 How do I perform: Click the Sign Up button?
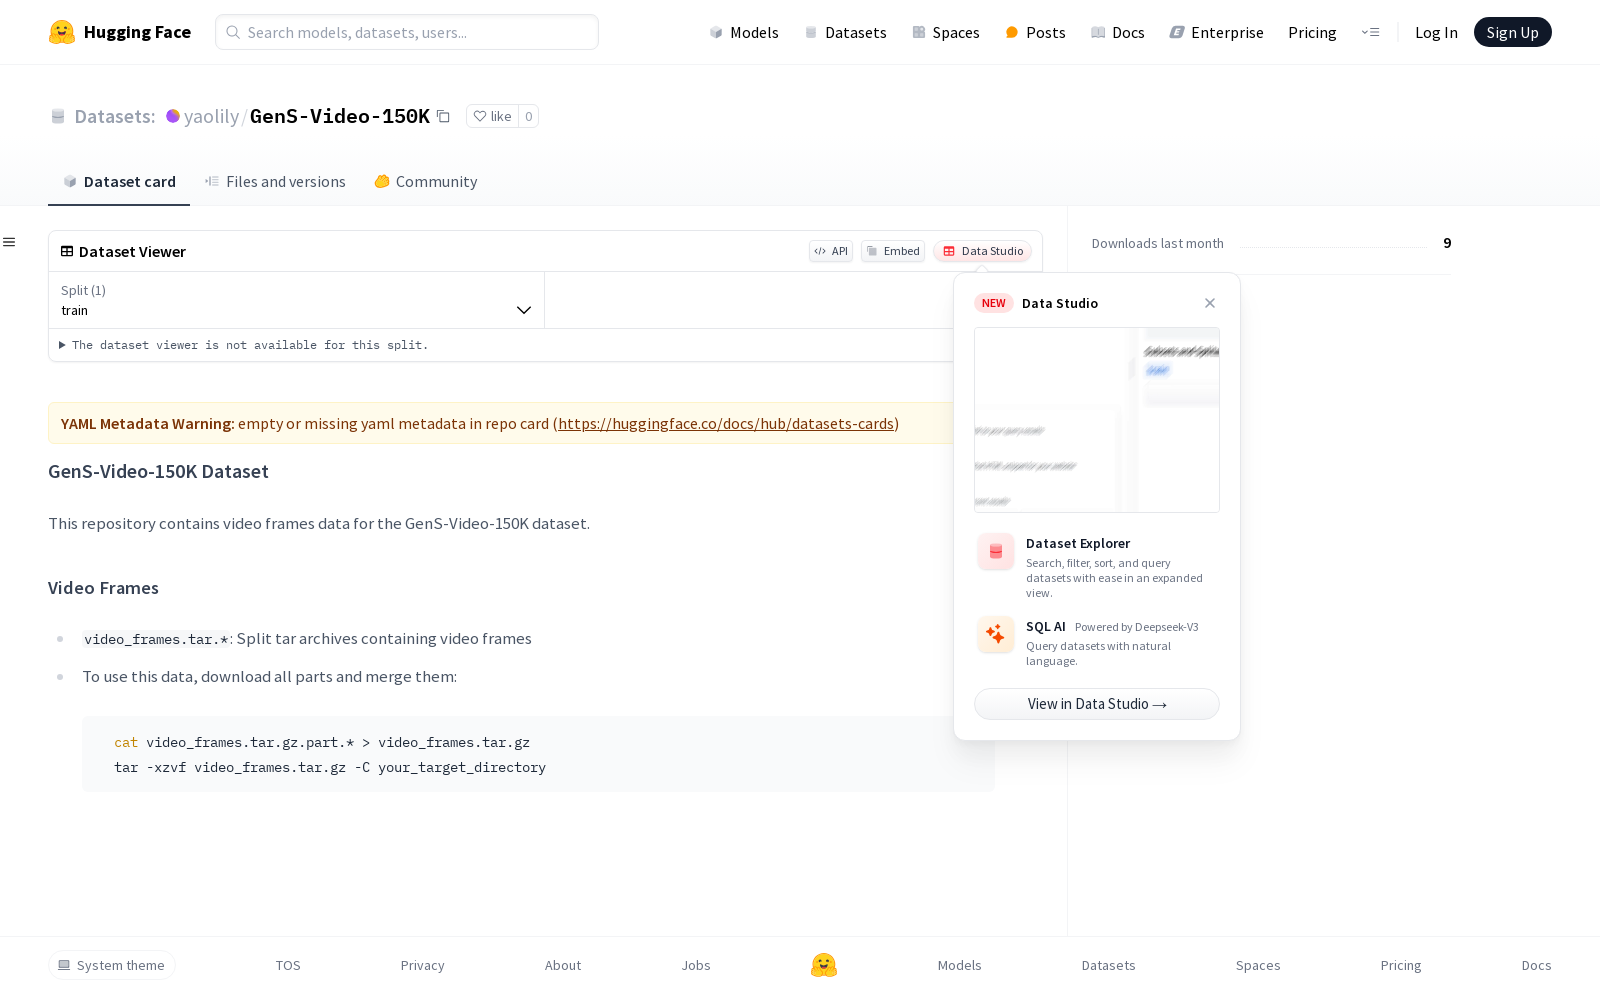coord(1512,33)
